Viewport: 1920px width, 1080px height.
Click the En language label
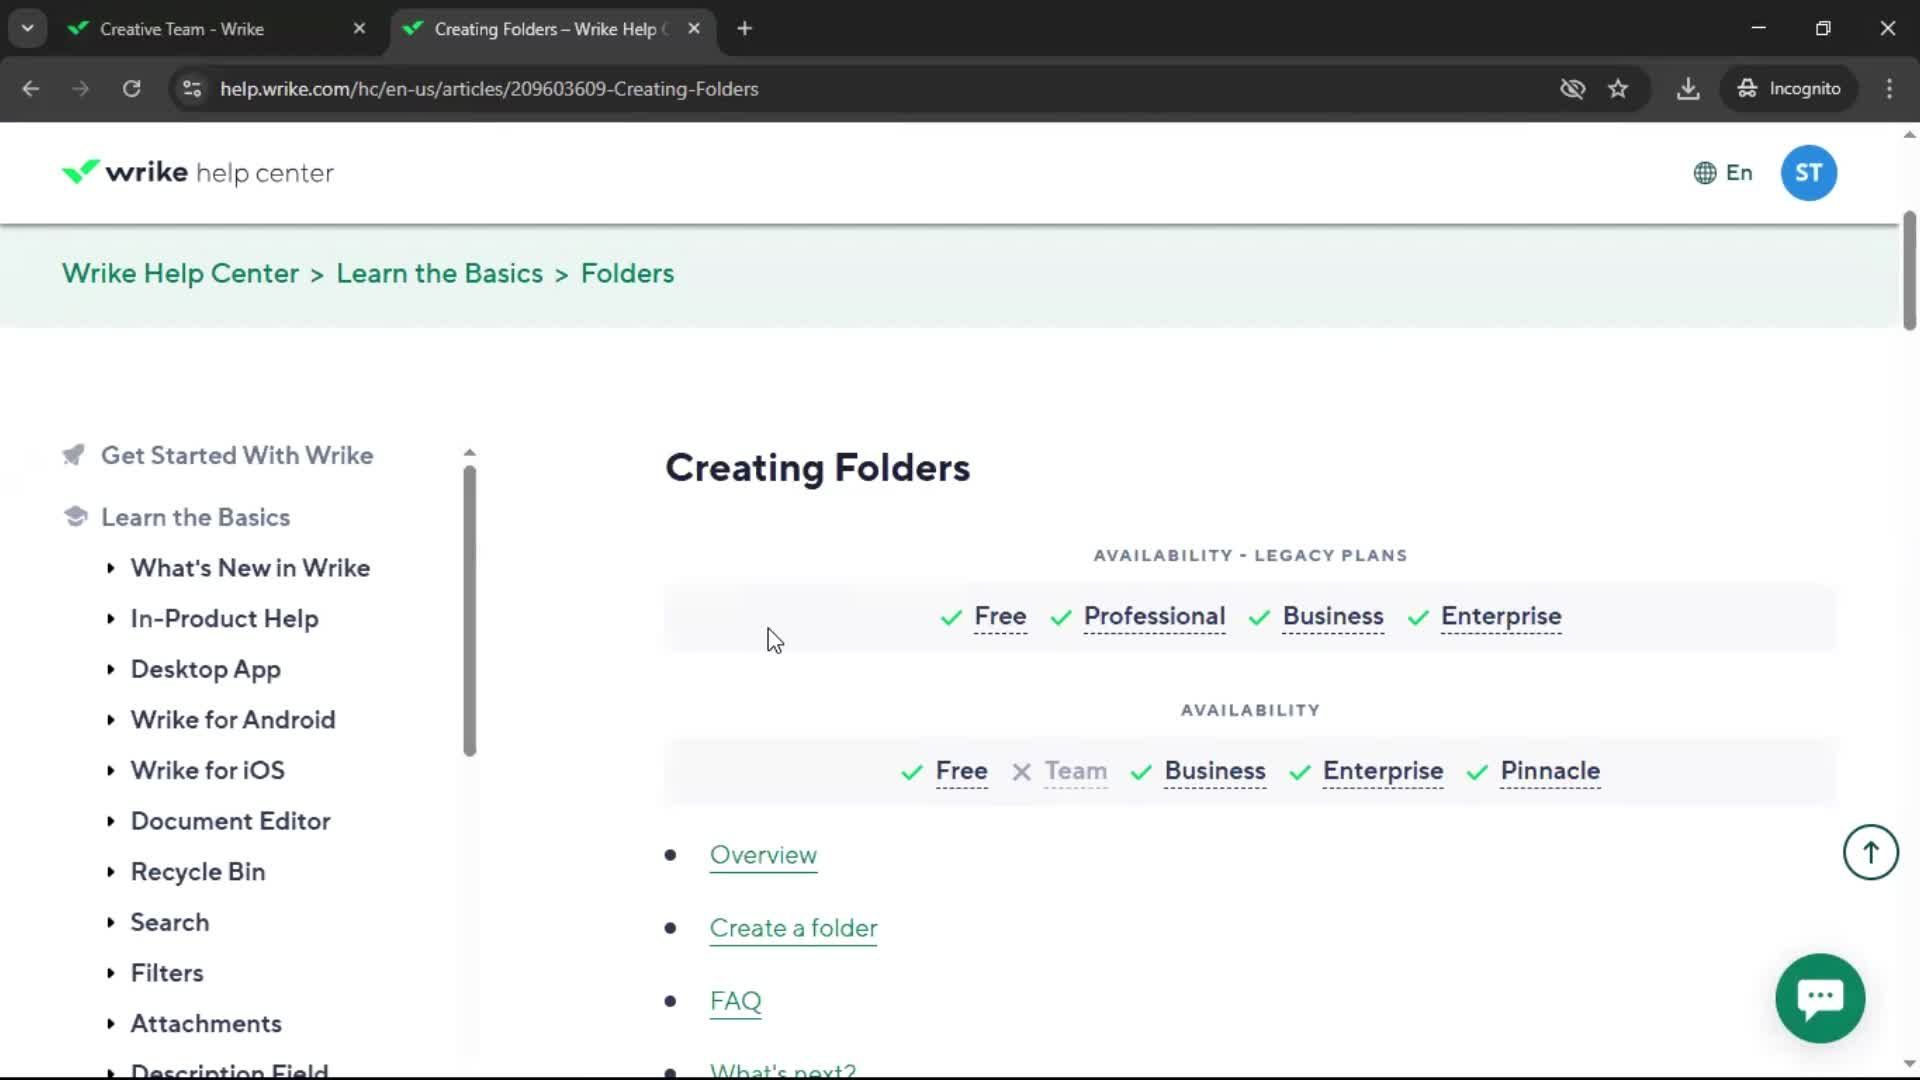pyautogui.click(x=1739, y=173)
